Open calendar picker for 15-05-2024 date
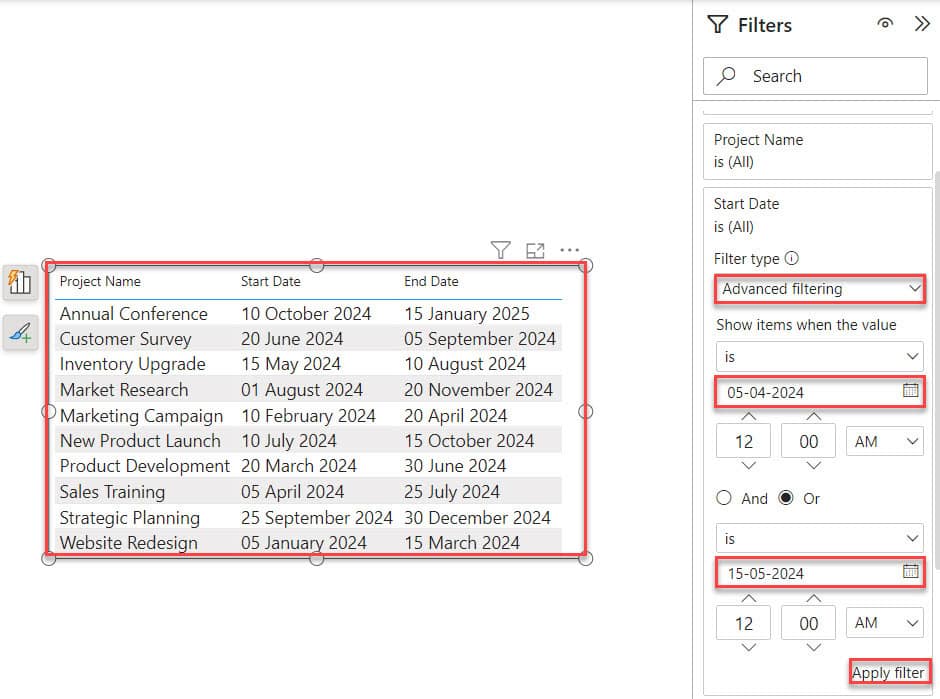The width and height of the screenshot is (940, 699). (x=910, y=571)
